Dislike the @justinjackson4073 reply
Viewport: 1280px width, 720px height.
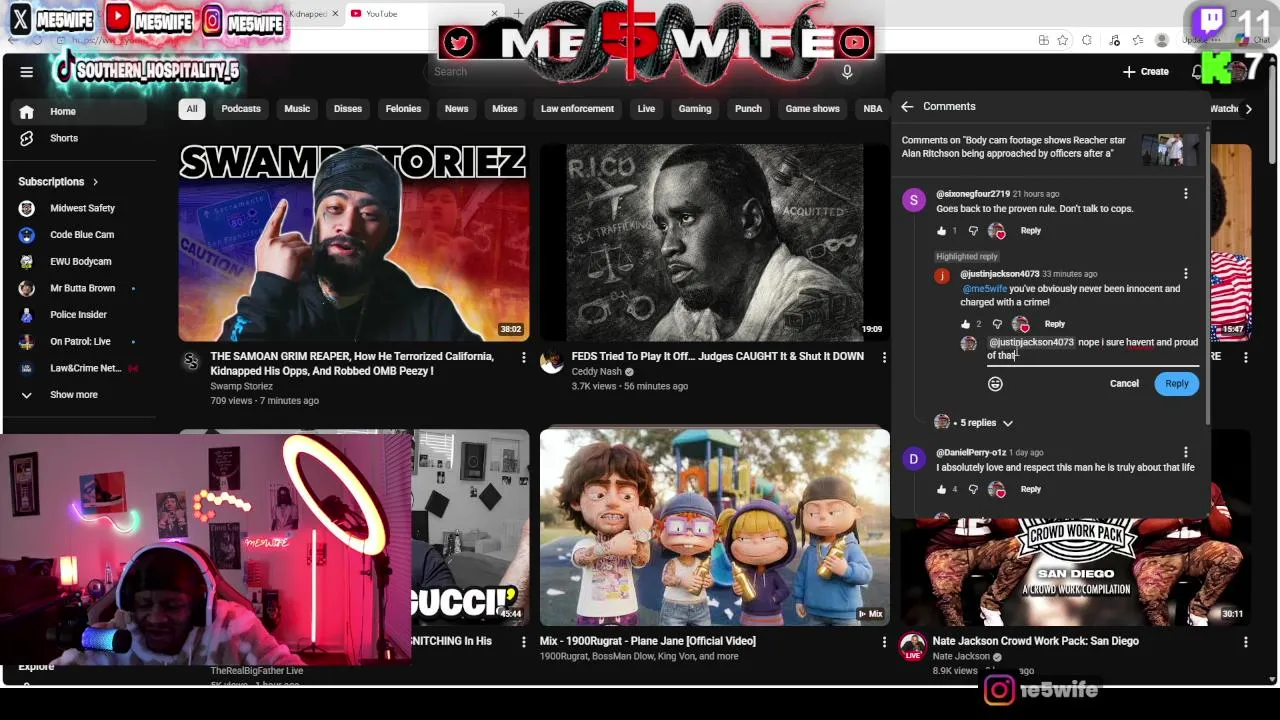tap(997, 324)
